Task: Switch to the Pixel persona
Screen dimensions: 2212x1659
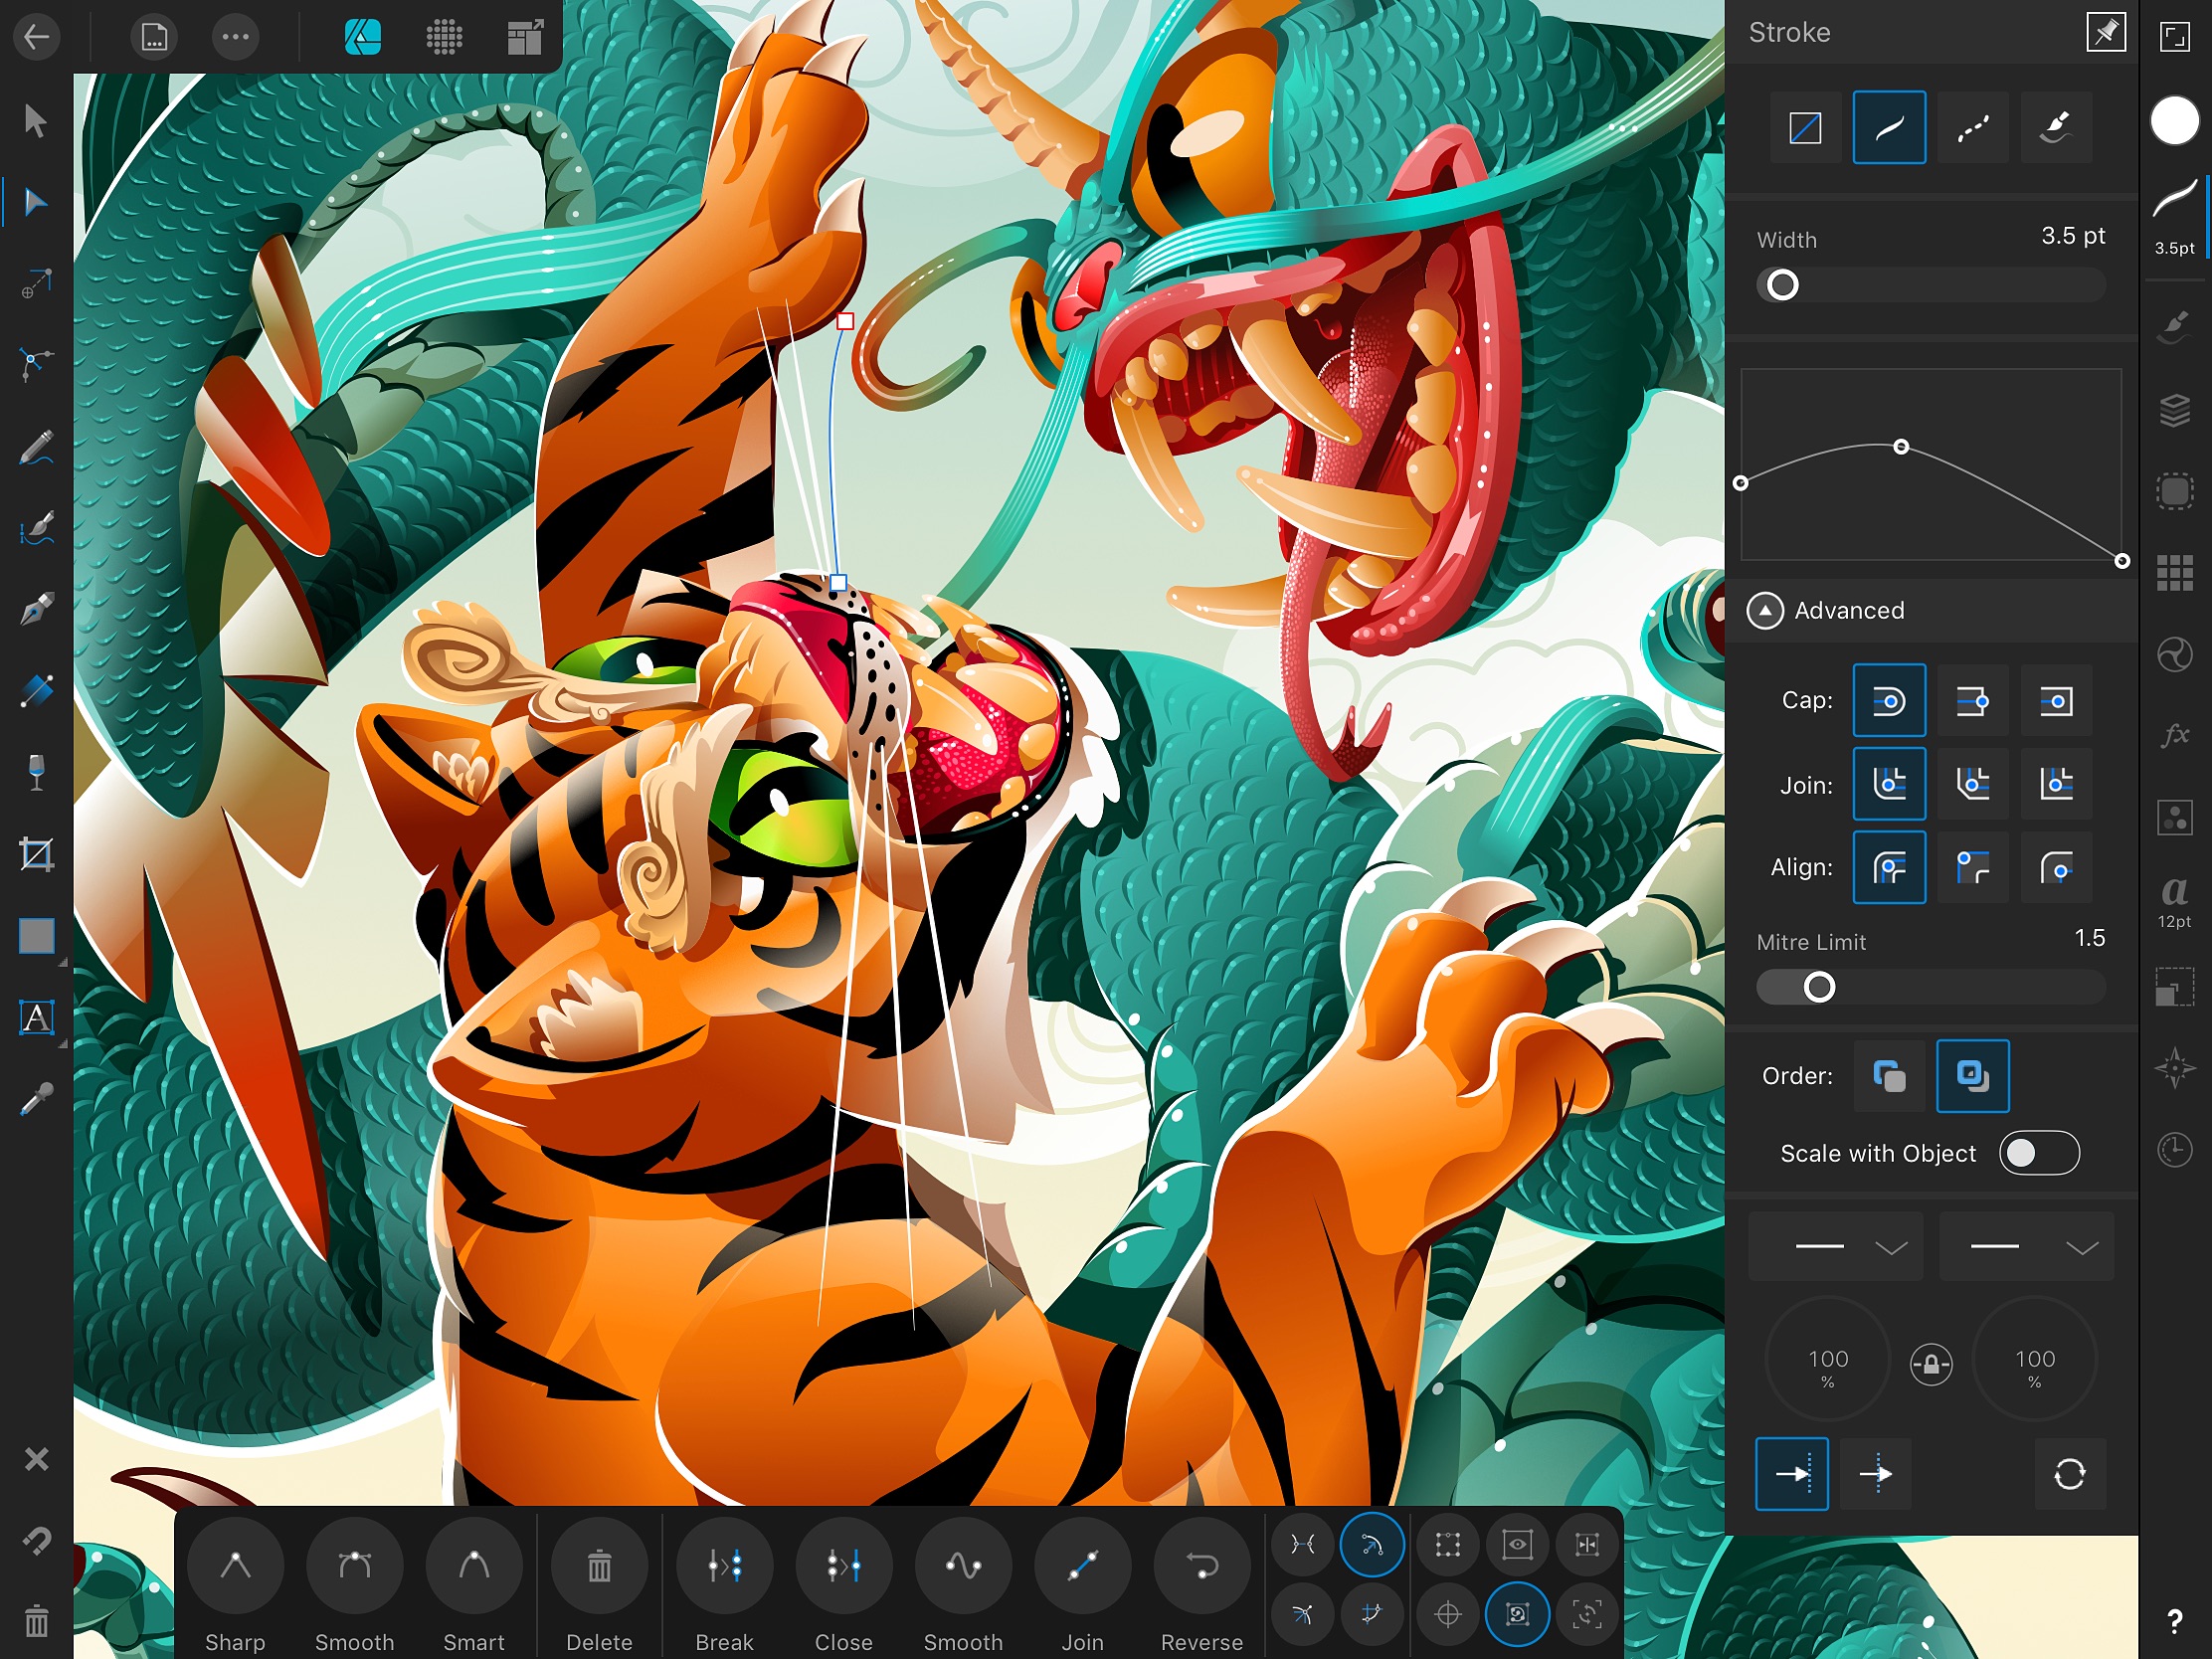Action: tap(444, 37)
